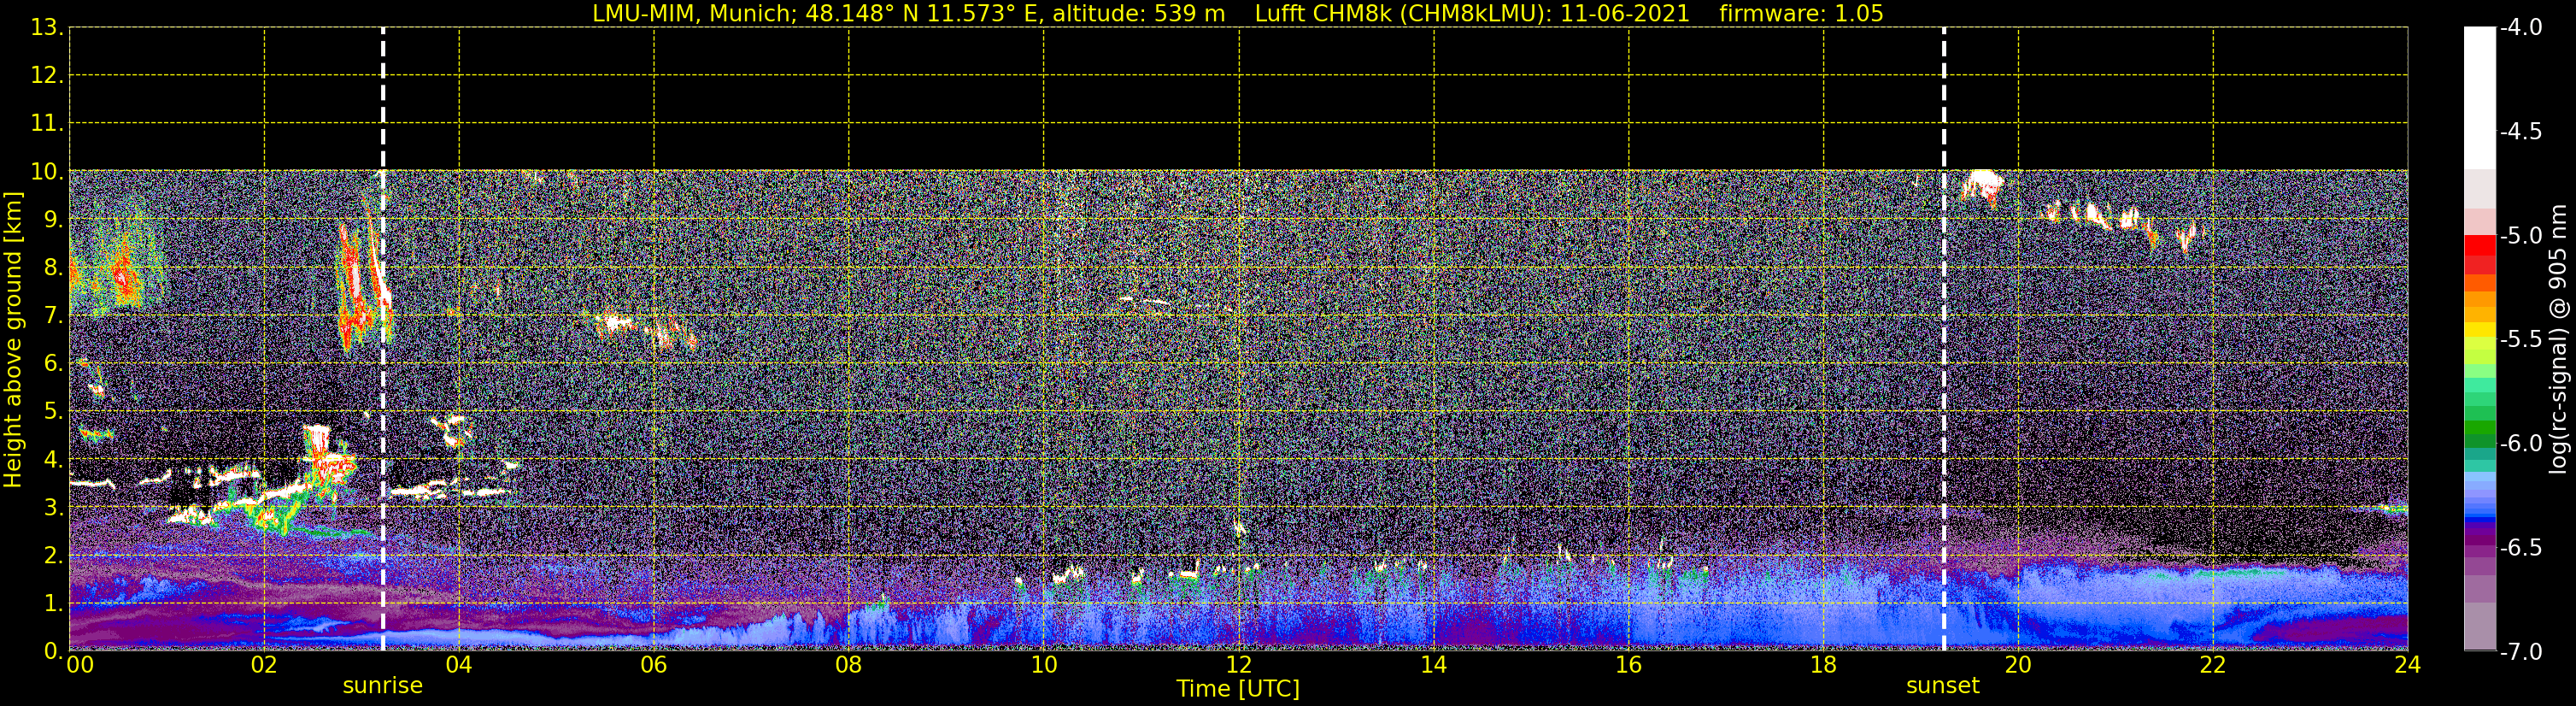This screenshot has height=706, width=2576.
Task: Click the 'Time [UTC]' axis label
Action: (x=1238, y=689)
